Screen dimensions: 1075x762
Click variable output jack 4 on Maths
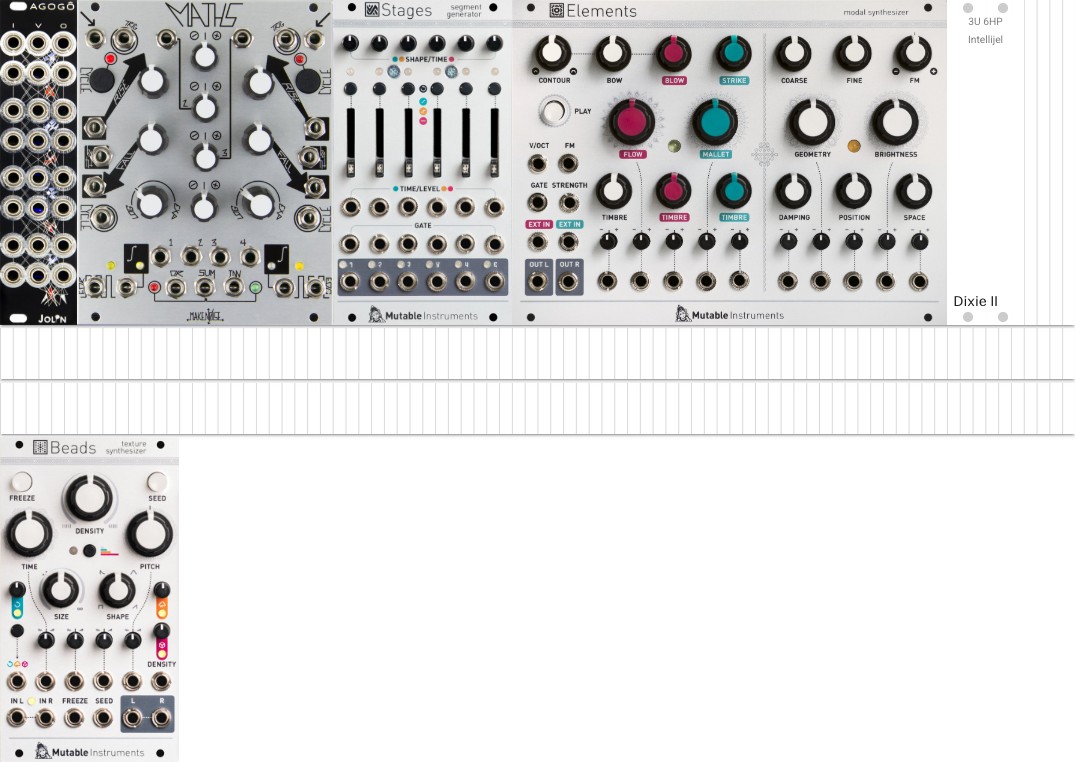pyautogui.click(x=249, y=257)
